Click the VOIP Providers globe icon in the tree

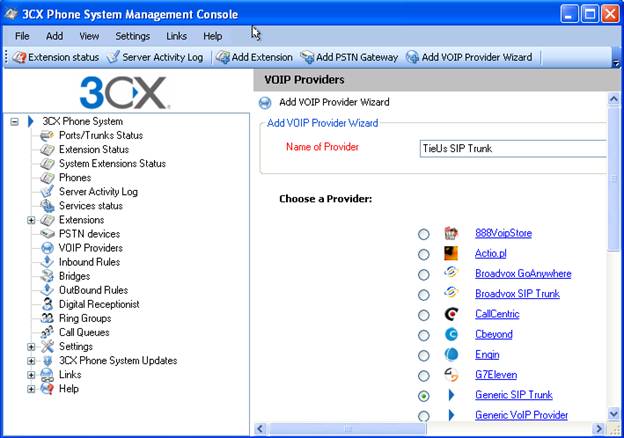tap(47, 248)
